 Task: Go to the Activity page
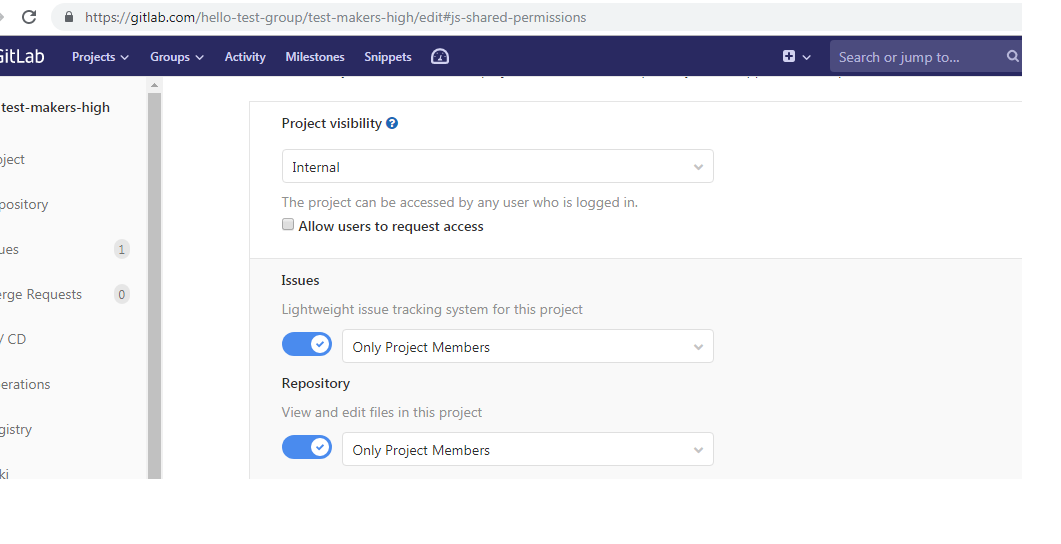tap(245, 57)
